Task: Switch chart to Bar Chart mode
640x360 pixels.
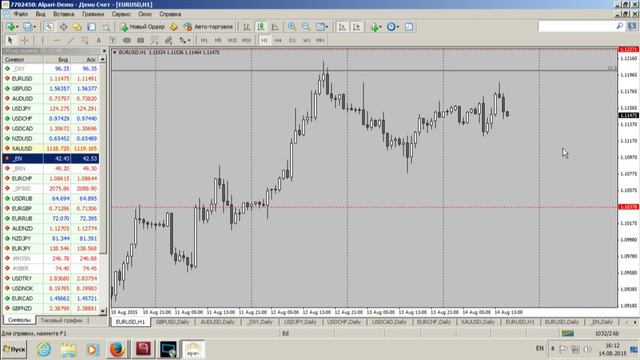Action: [247, 27]
